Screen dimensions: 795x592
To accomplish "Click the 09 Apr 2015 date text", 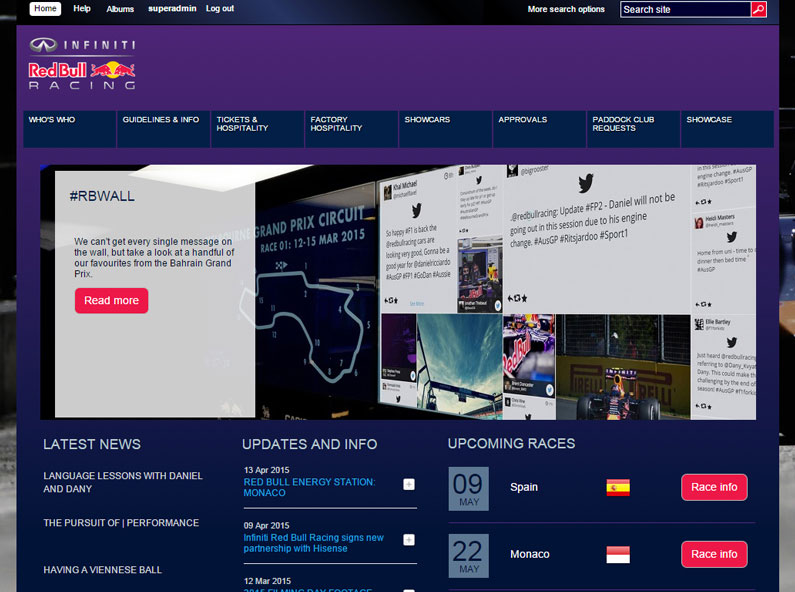I will (266, 526).
